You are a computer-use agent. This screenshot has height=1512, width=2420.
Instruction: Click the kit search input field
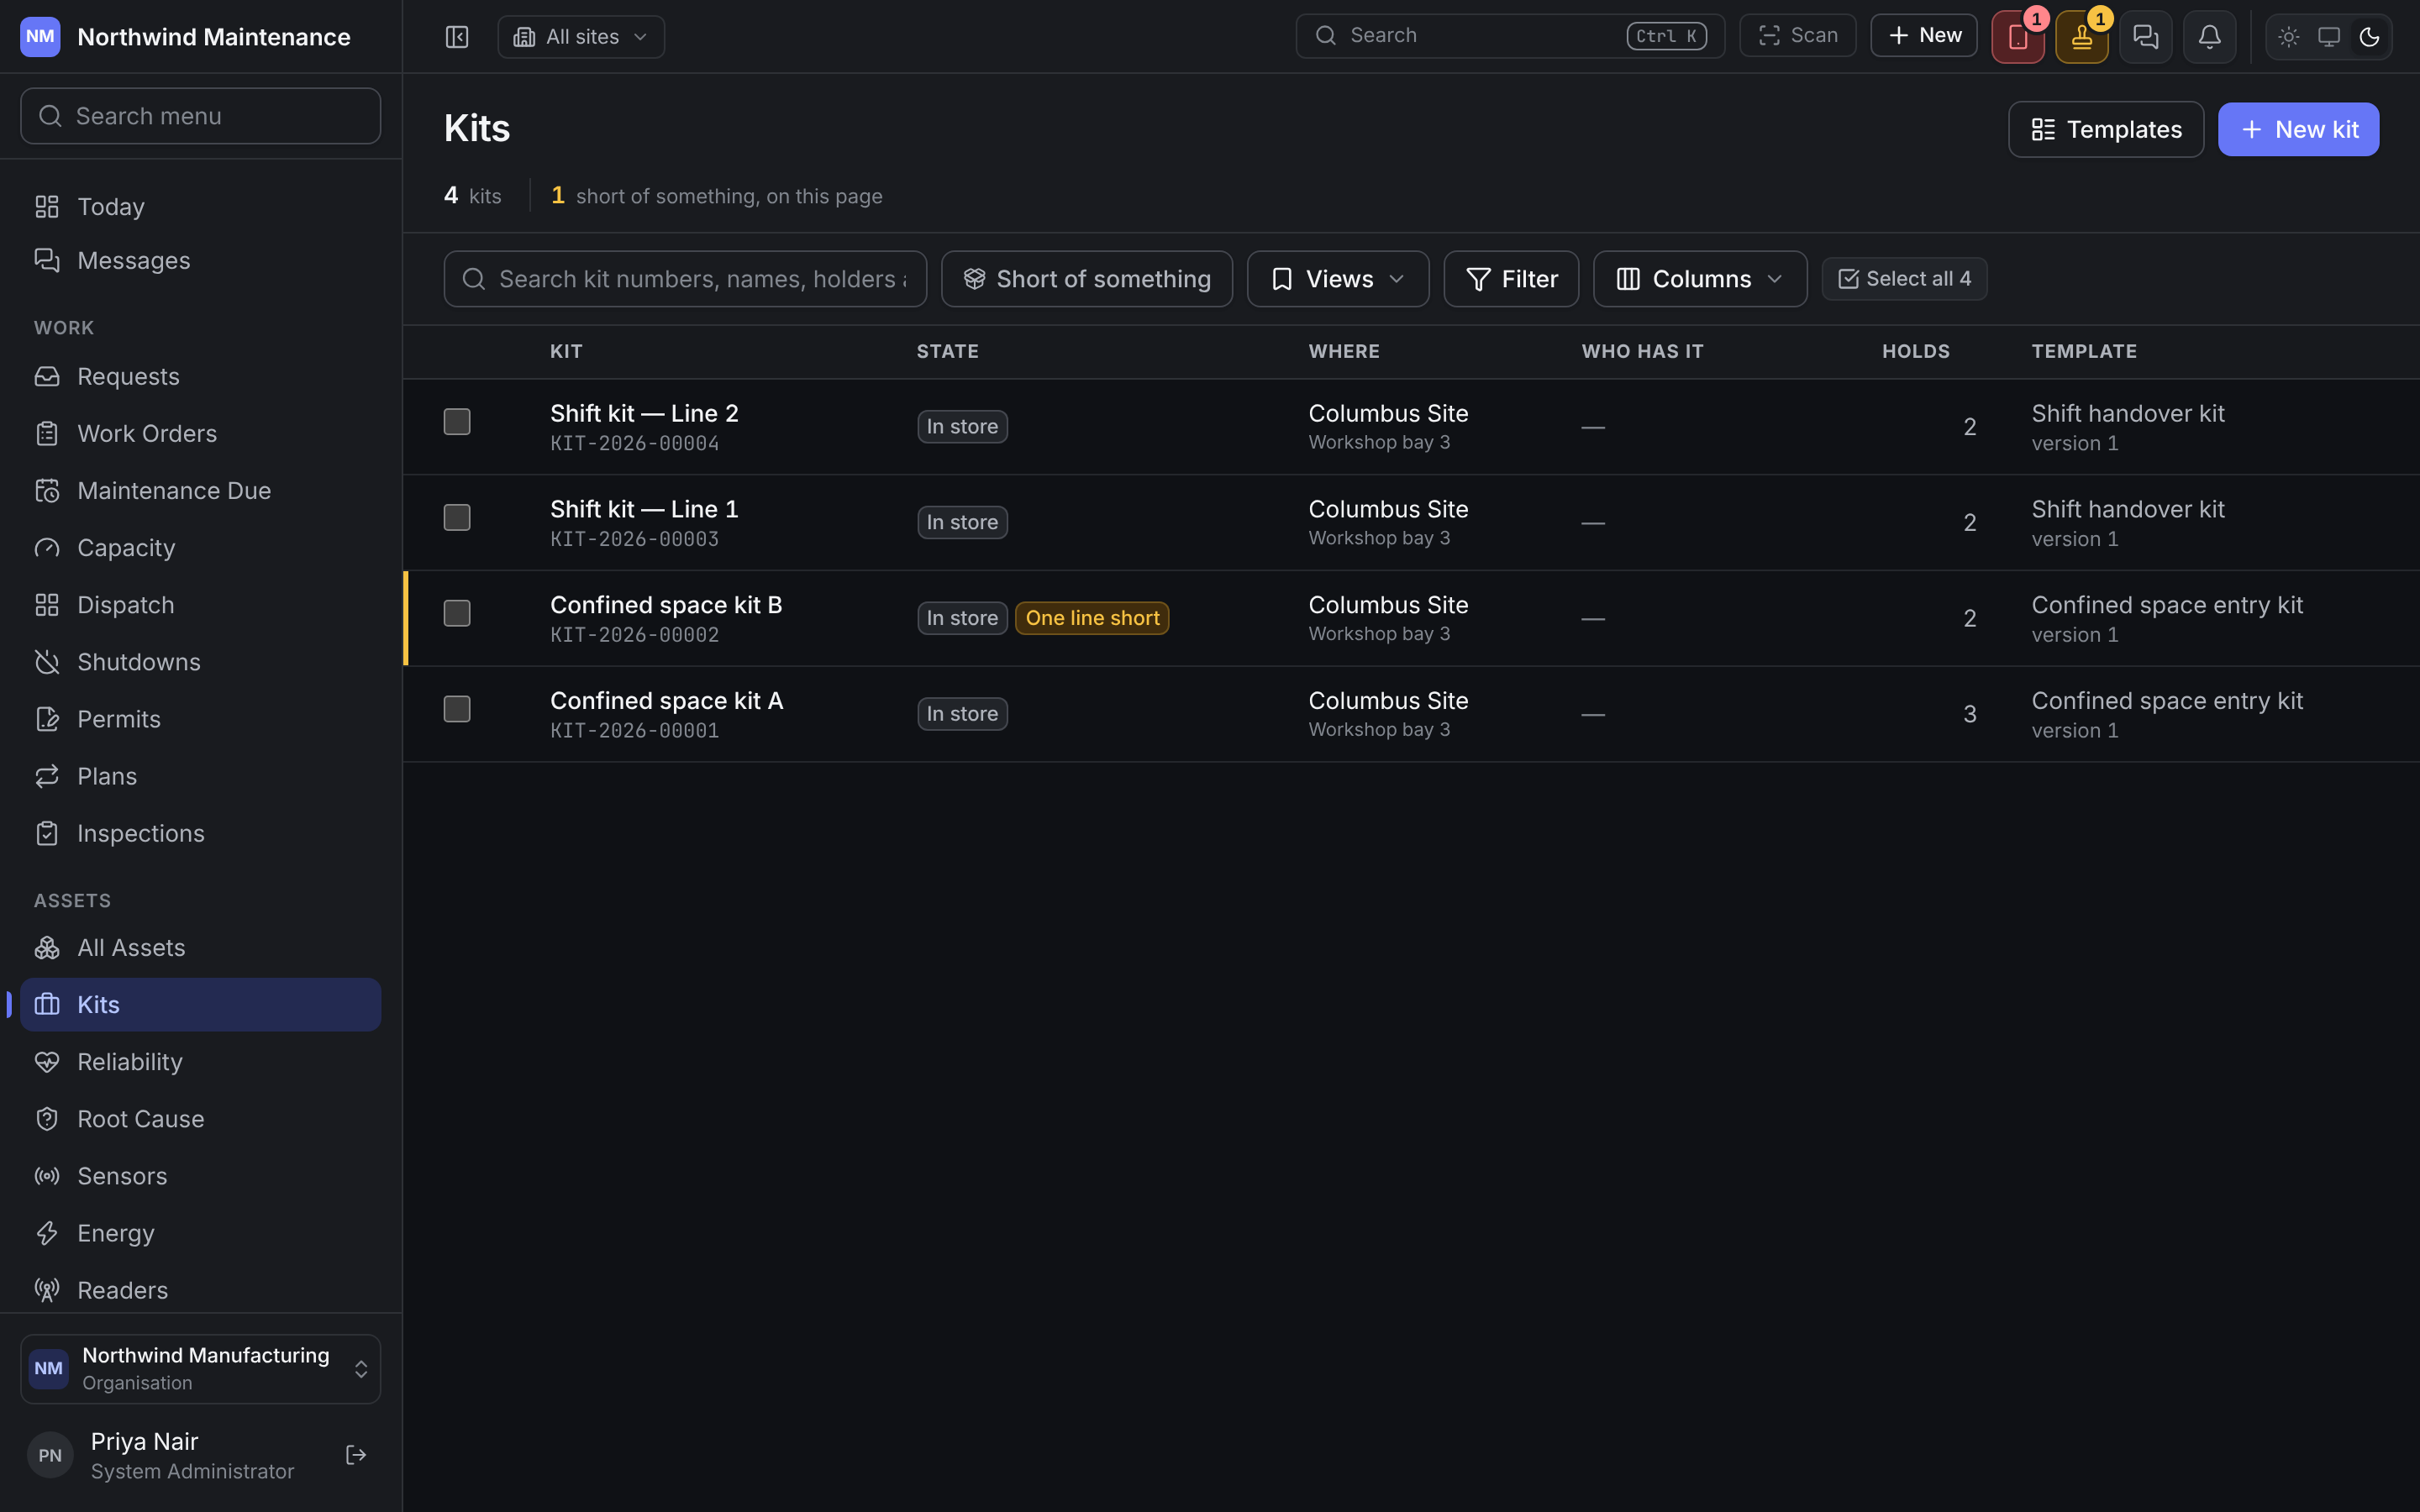coord(685,279)
